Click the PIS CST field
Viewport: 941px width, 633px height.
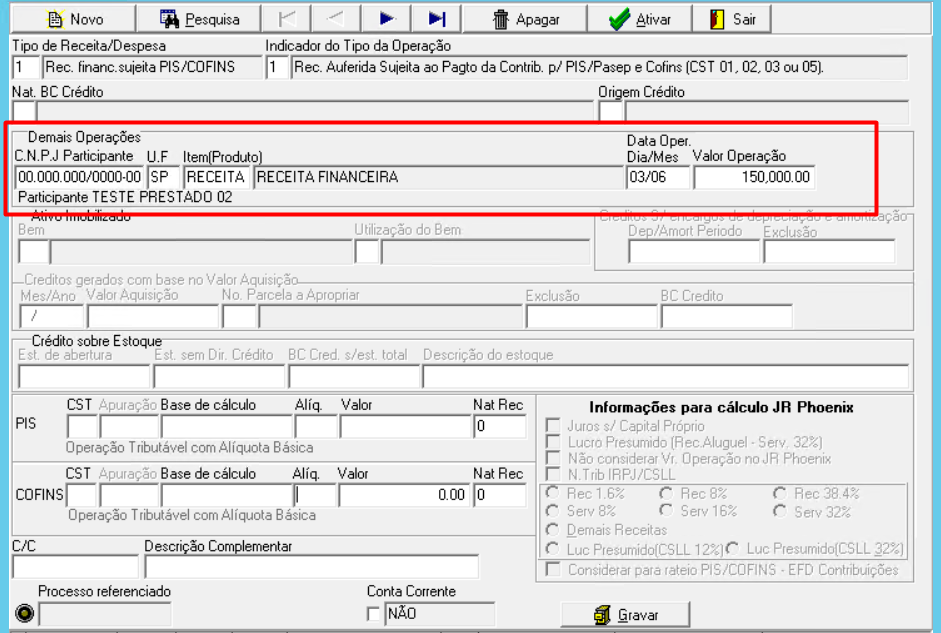(x=82, y=427)
